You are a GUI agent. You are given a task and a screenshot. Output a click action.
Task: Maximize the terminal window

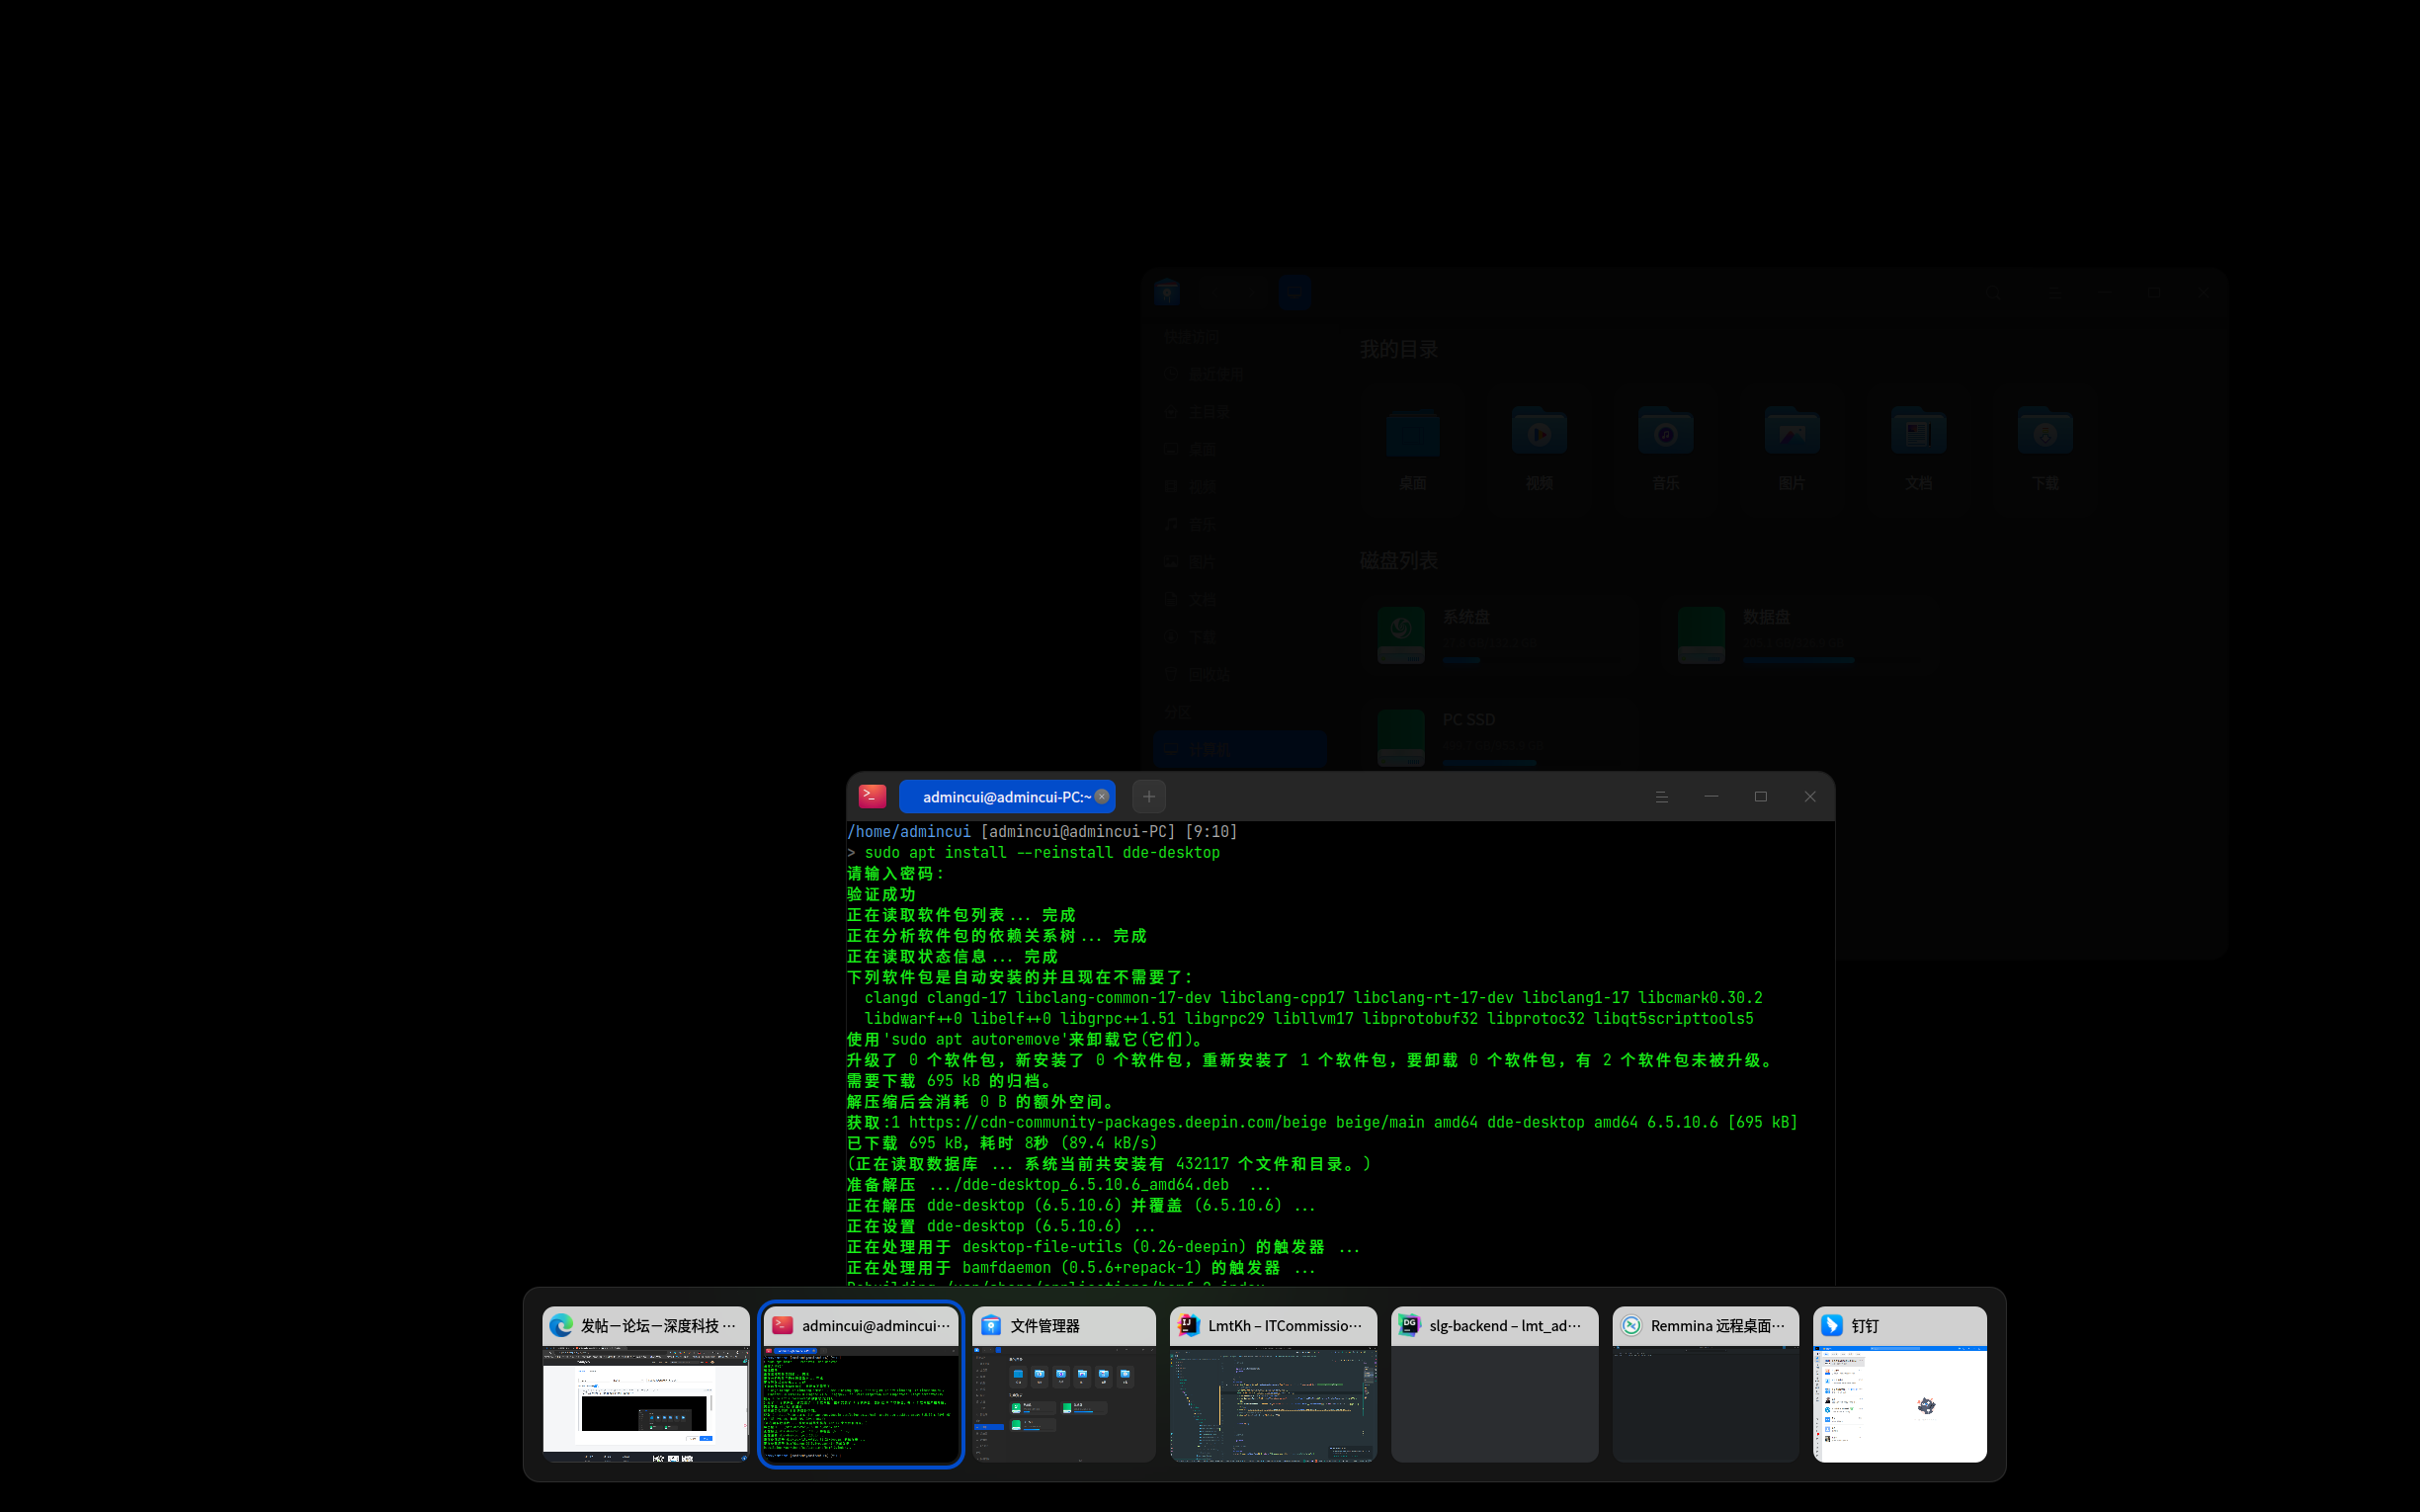pyautogui.click(x=1761, y=797)
